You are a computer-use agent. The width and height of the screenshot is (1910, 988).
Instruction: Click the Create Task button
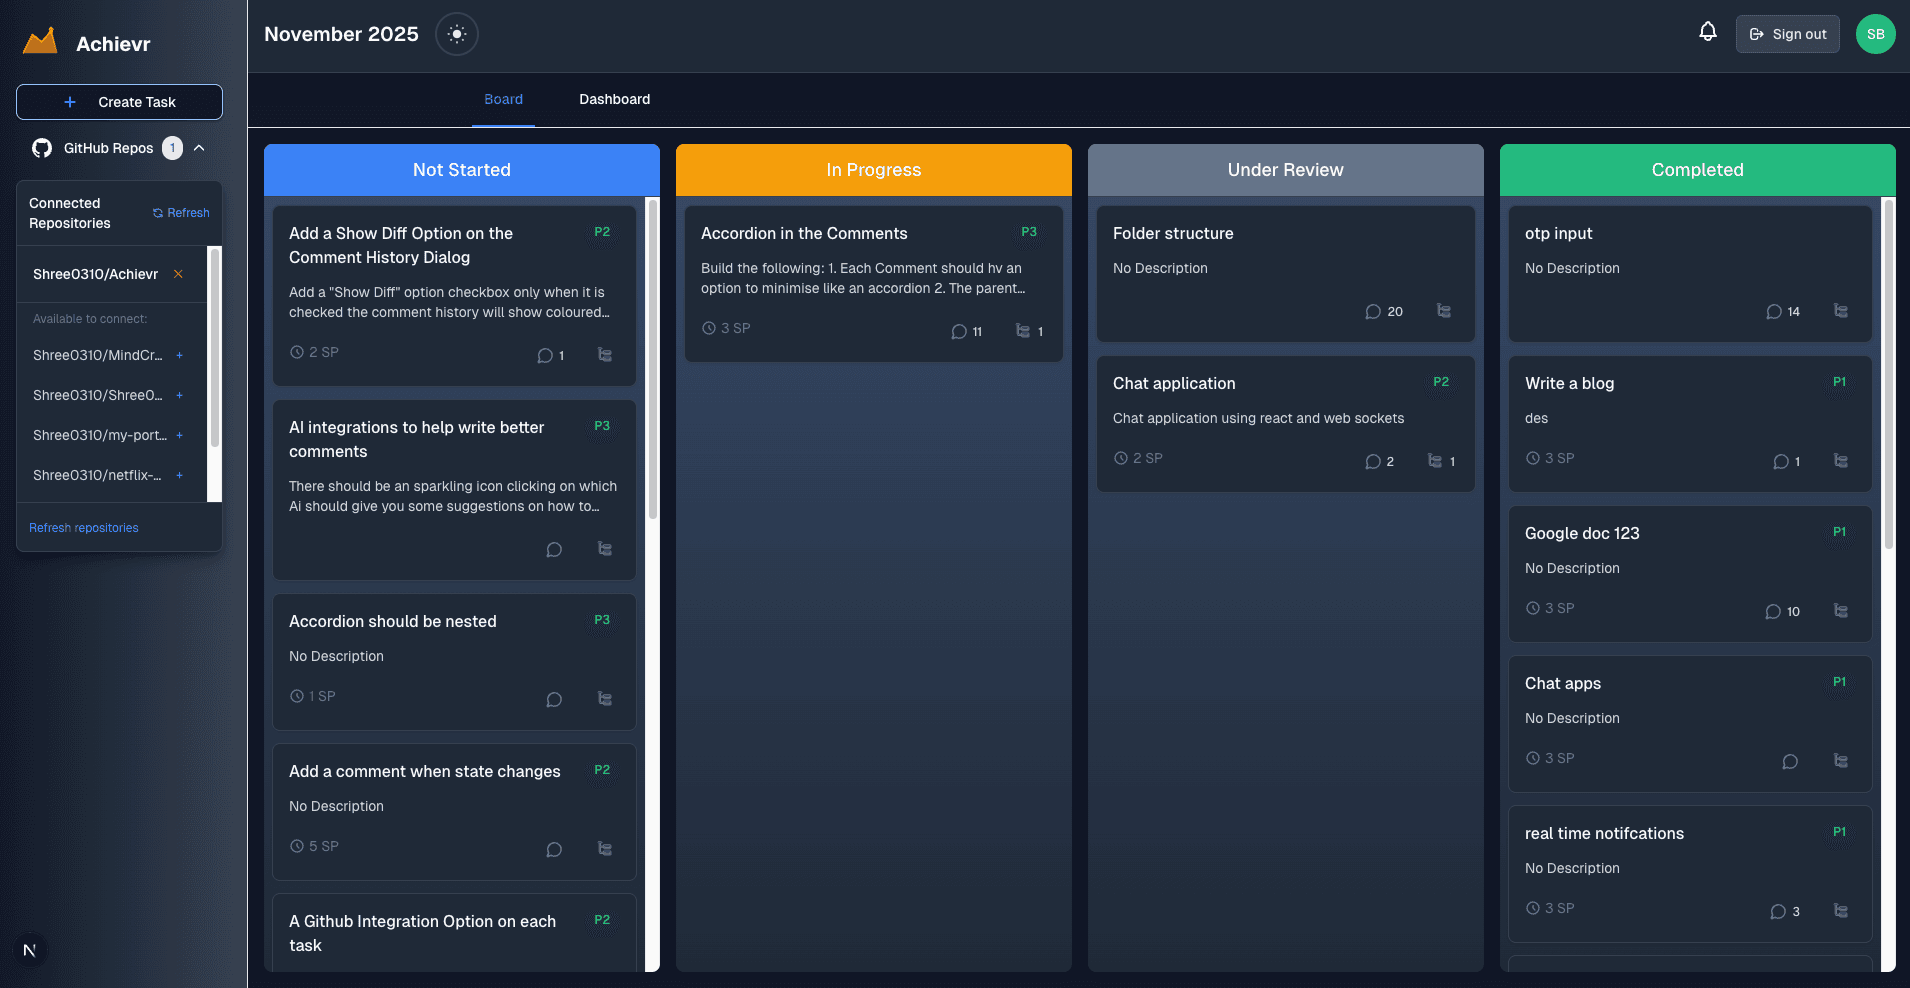119,102
